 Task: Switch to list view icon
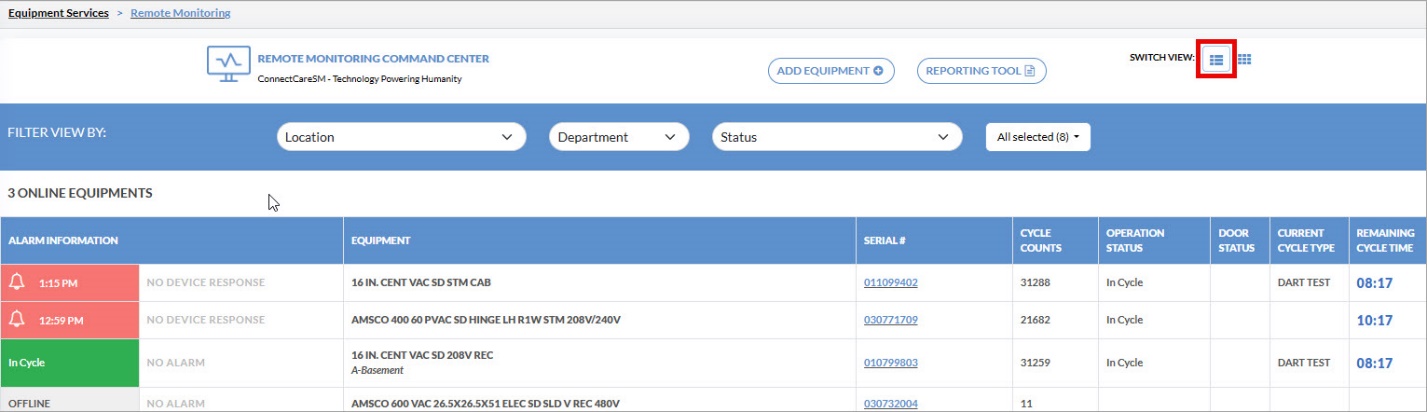click(1216, 59)
